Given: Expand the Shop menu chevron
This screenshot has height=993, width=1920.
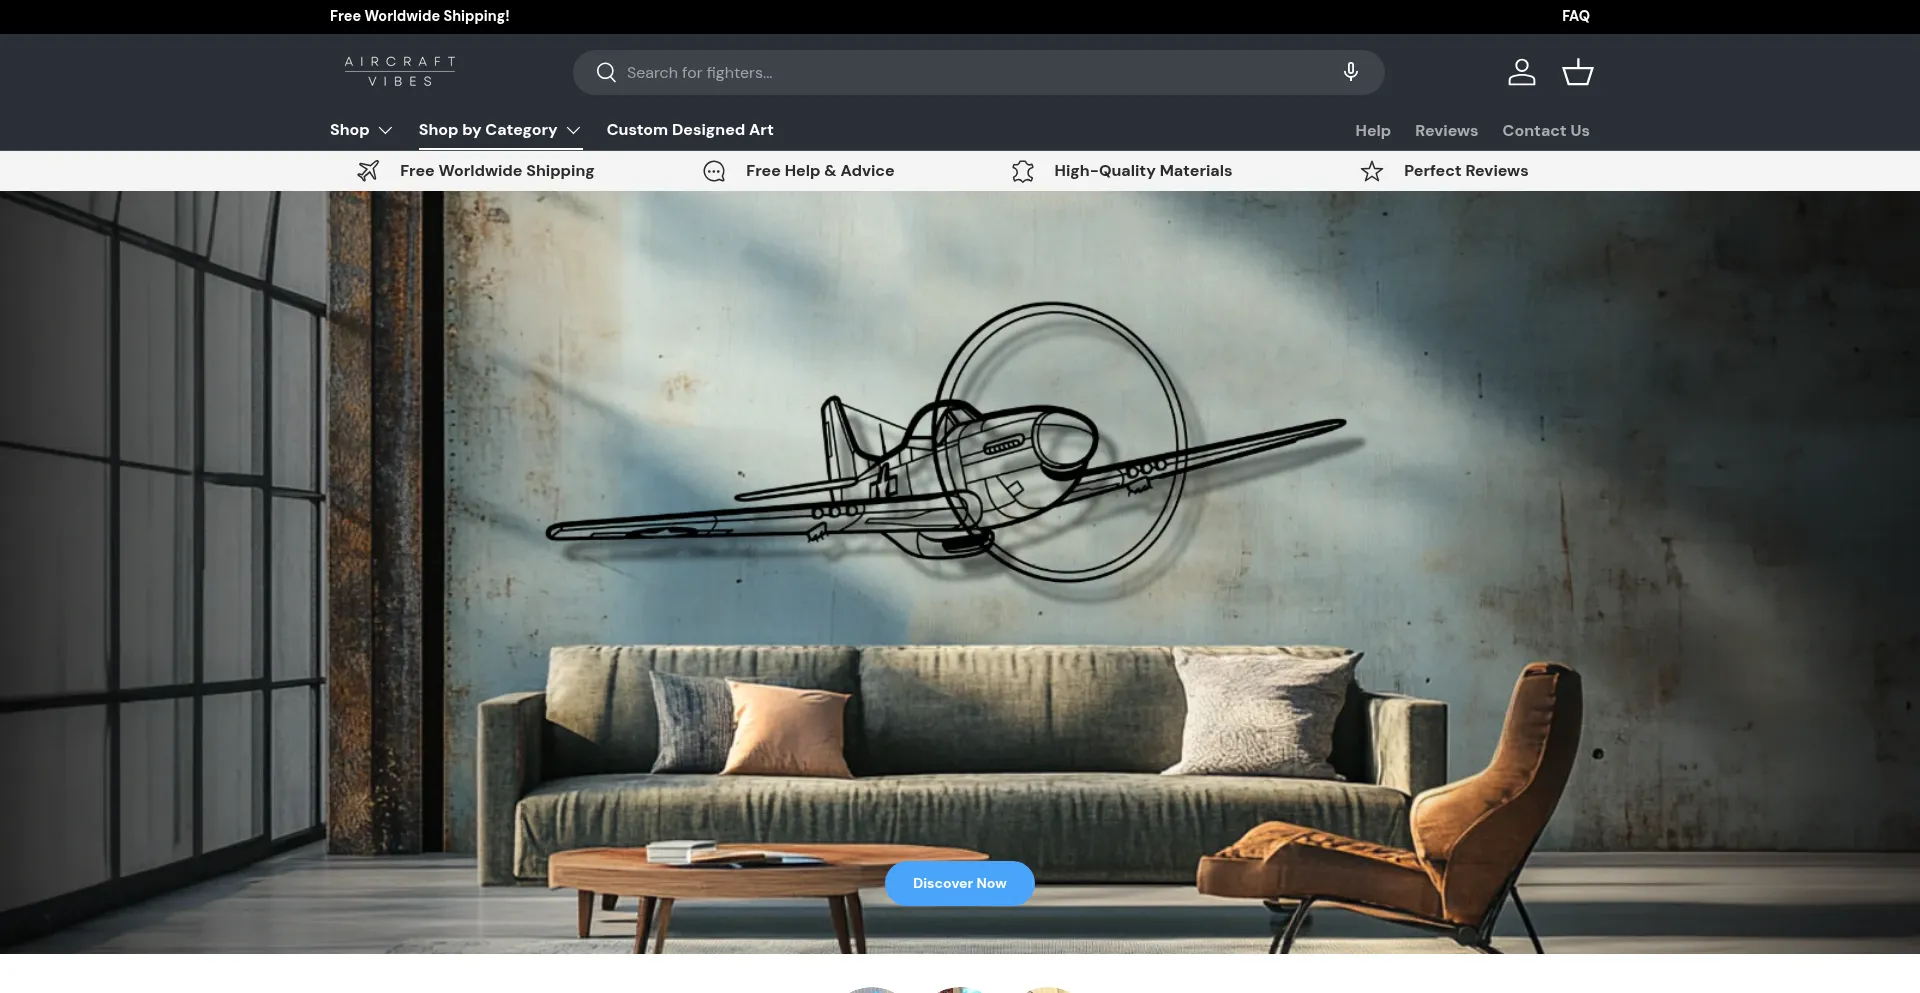Looking at the screenshot, I should tap(385, 131).
